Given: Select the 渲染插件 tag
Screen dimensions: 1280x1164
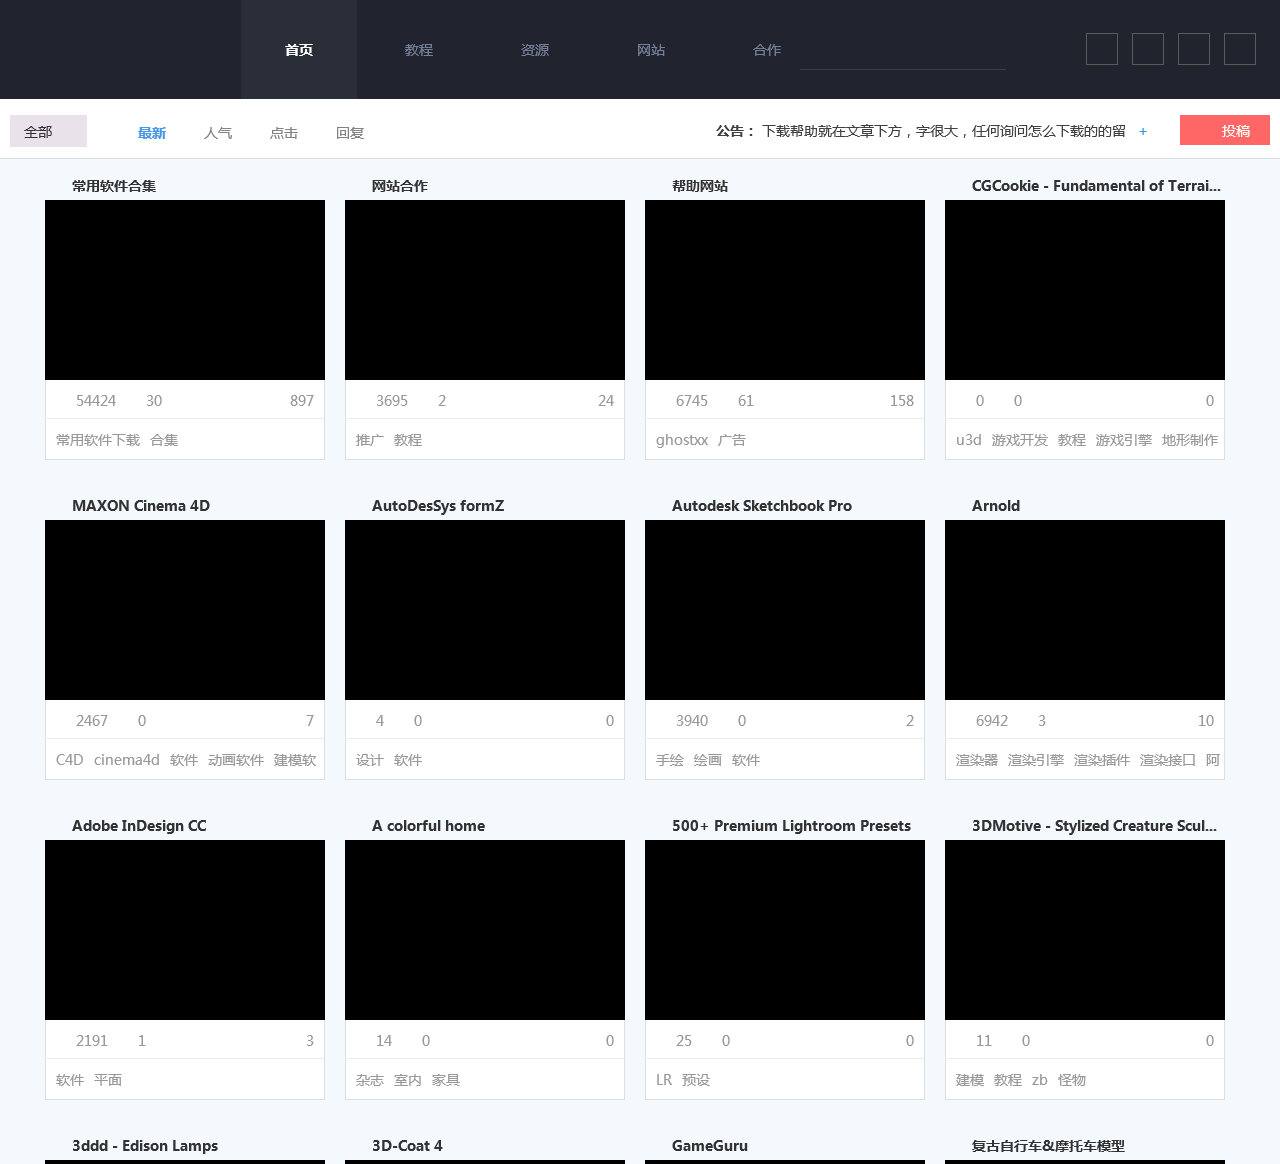Looking at the screenshot, I should tap(1102, 760).
